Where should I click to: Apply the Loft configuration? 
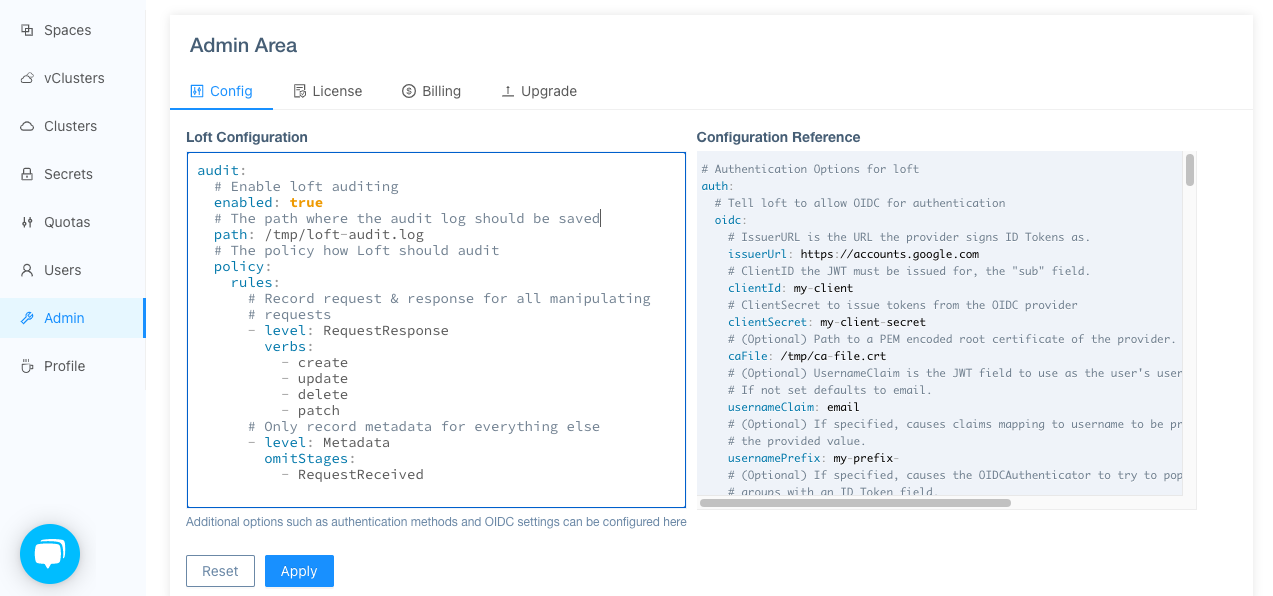(299, 571)
